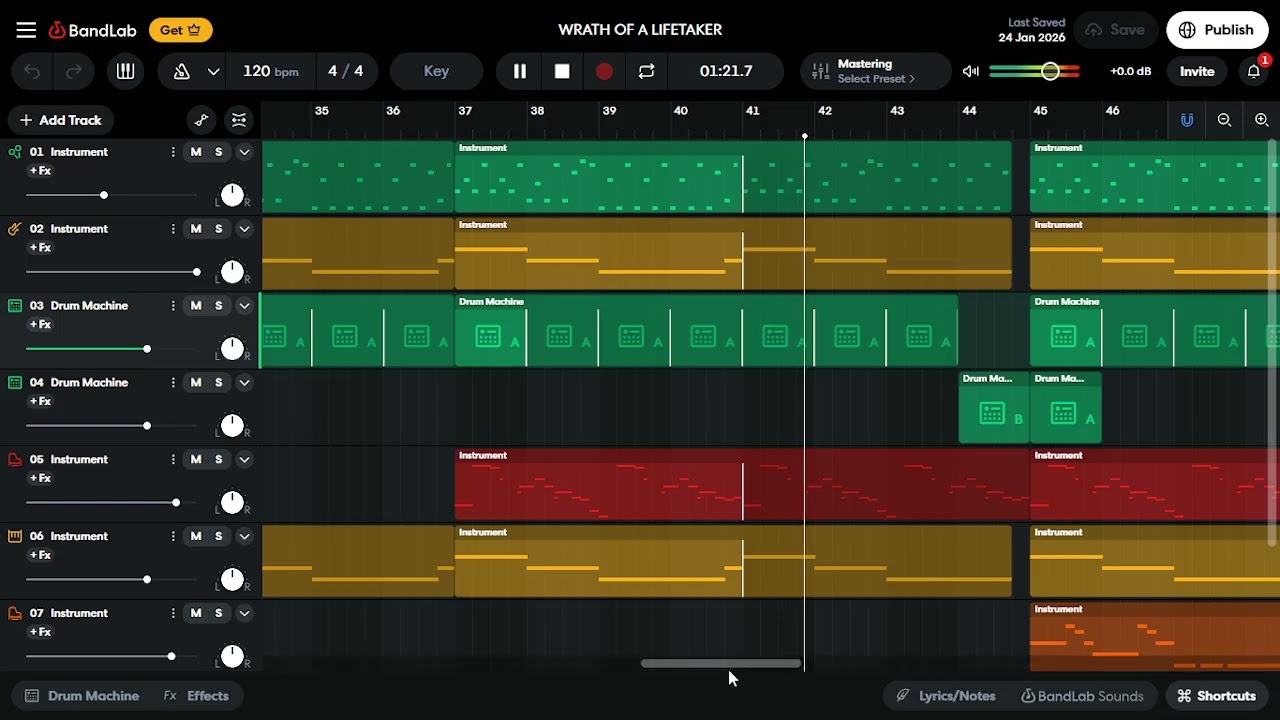Toggle the snap-to-grid magnet
The image size is (1280, 720).
(x=1187, y=120)
